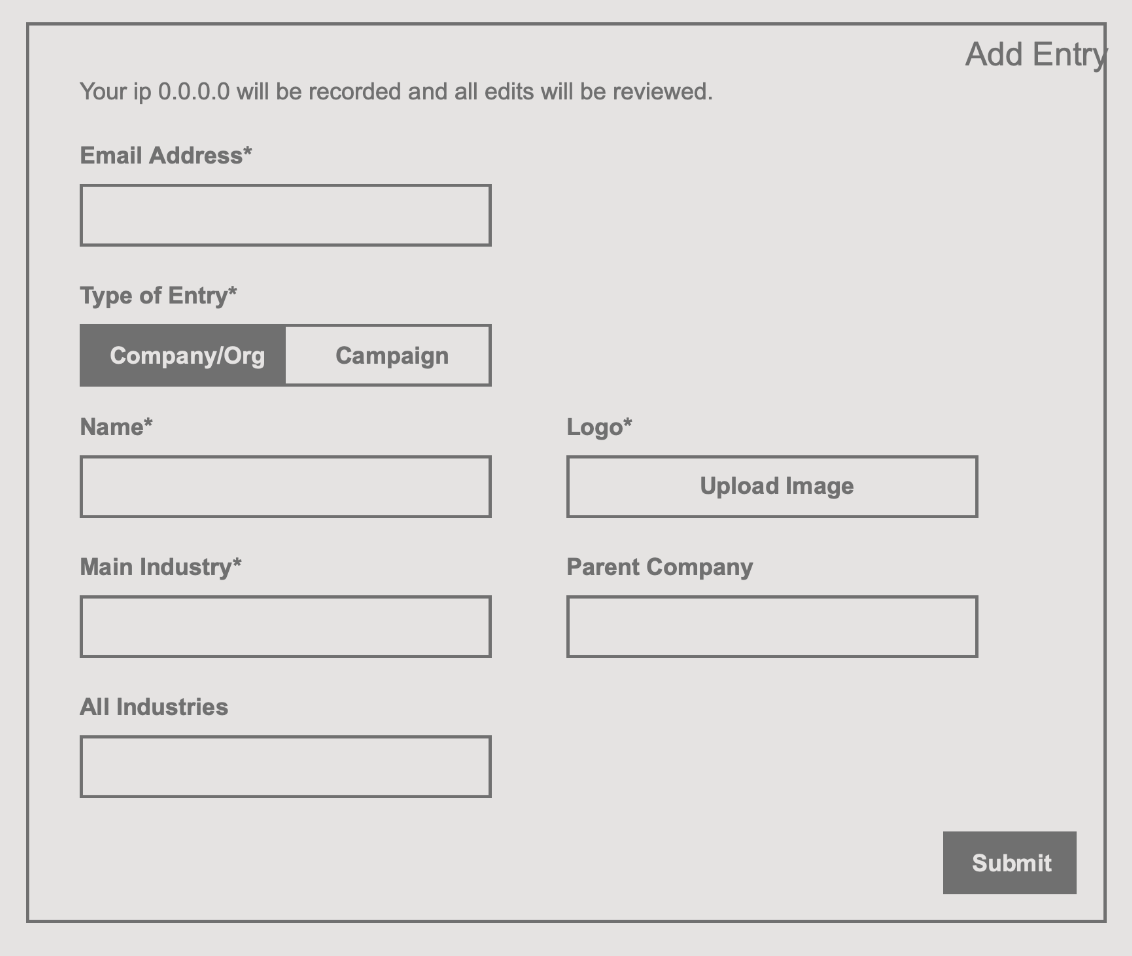Click the Main Industry label

[x=160, y=567]
